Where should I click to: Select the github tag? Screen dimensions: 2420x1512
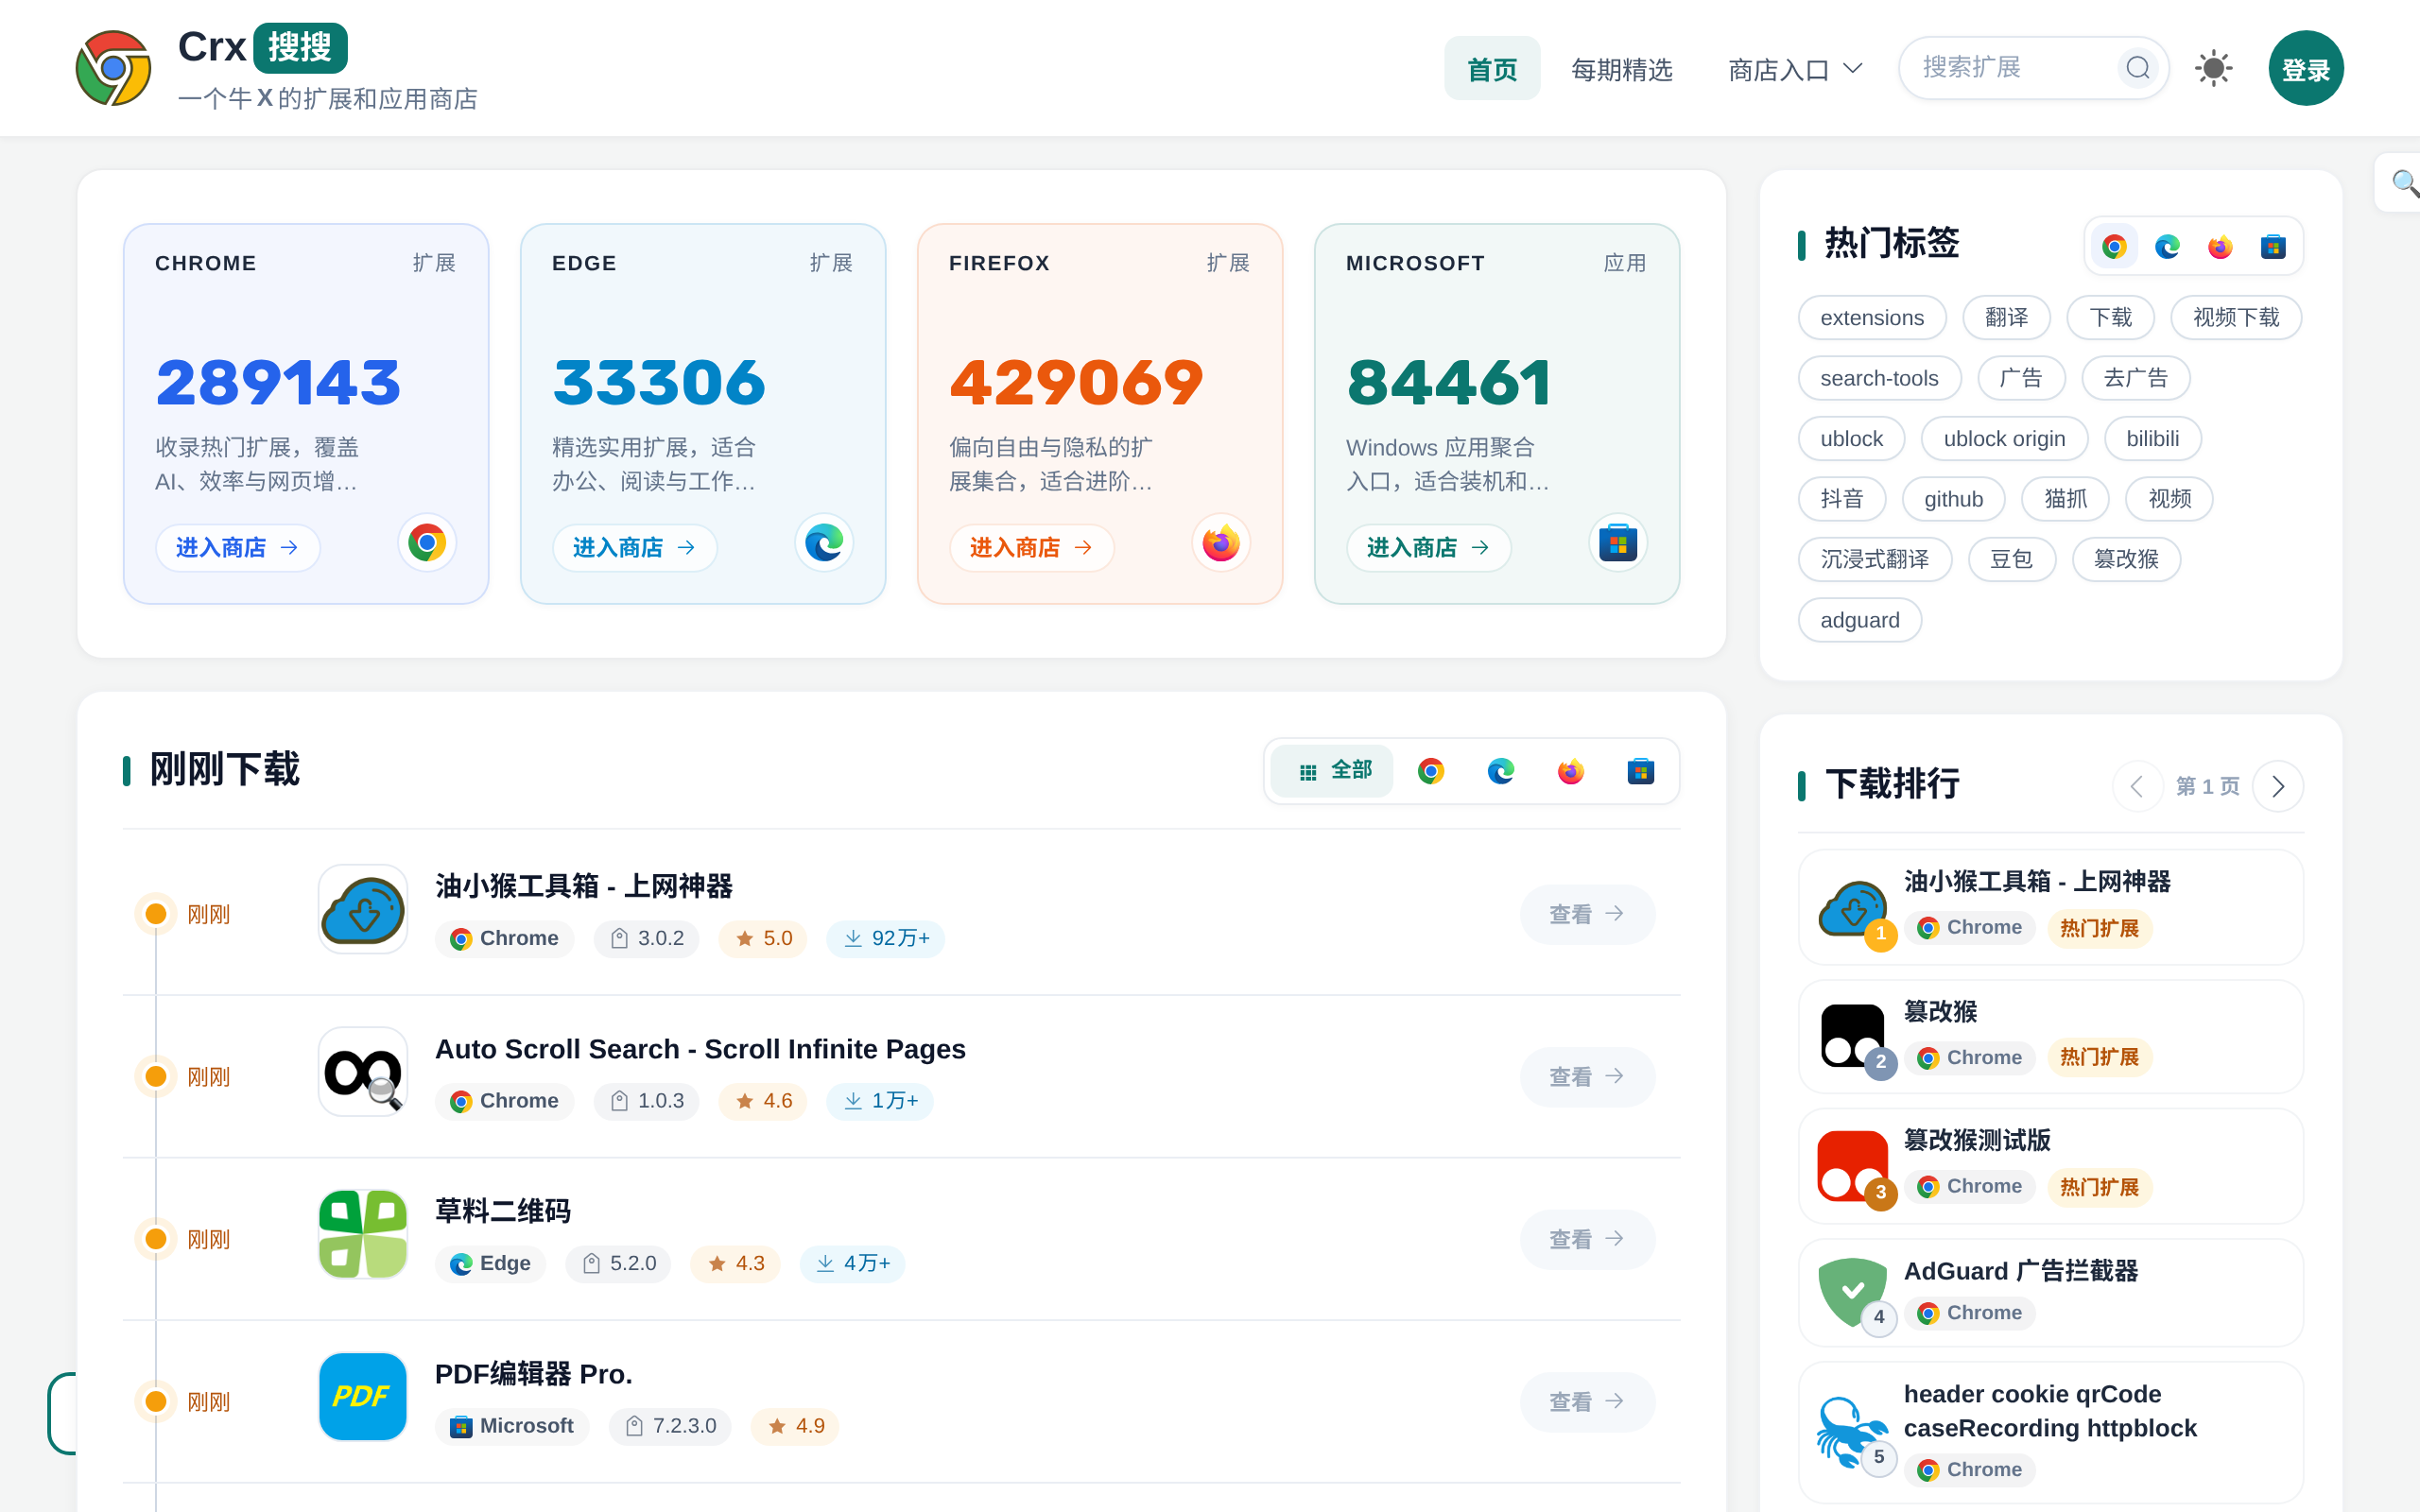[x=1953, y=499]
